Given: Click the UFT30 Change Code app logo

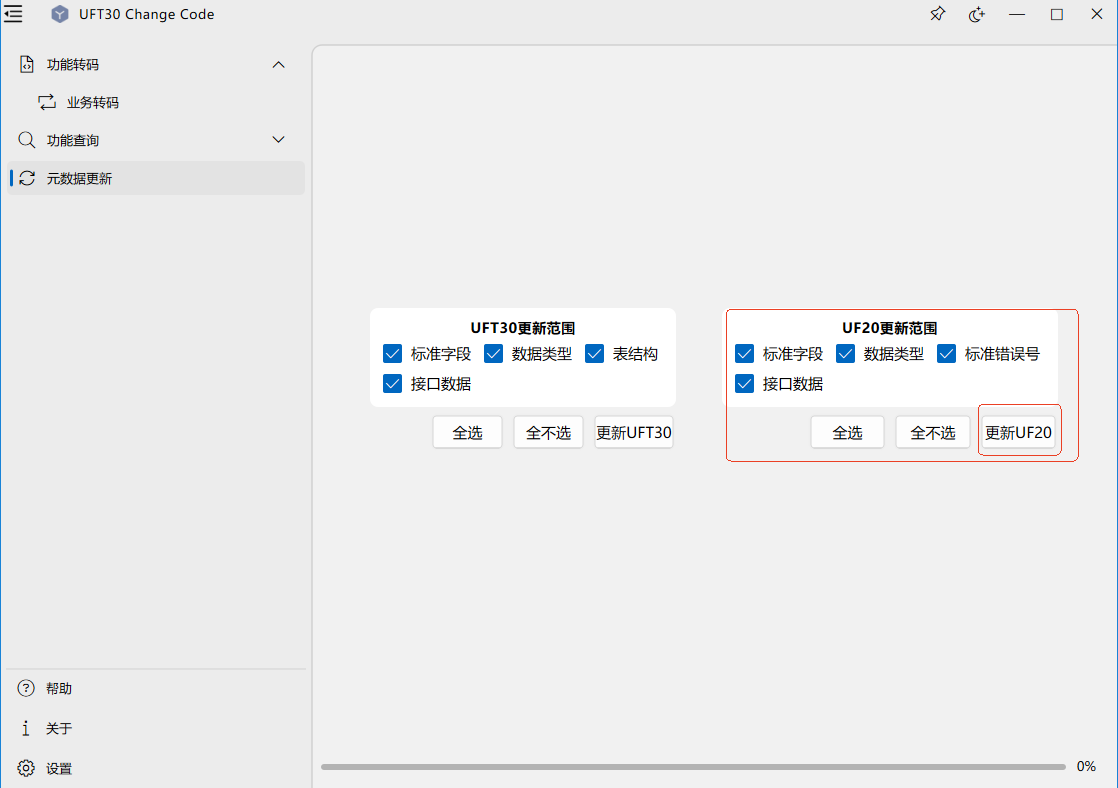Looking at the screenshot, I should [x=60, y=14].
